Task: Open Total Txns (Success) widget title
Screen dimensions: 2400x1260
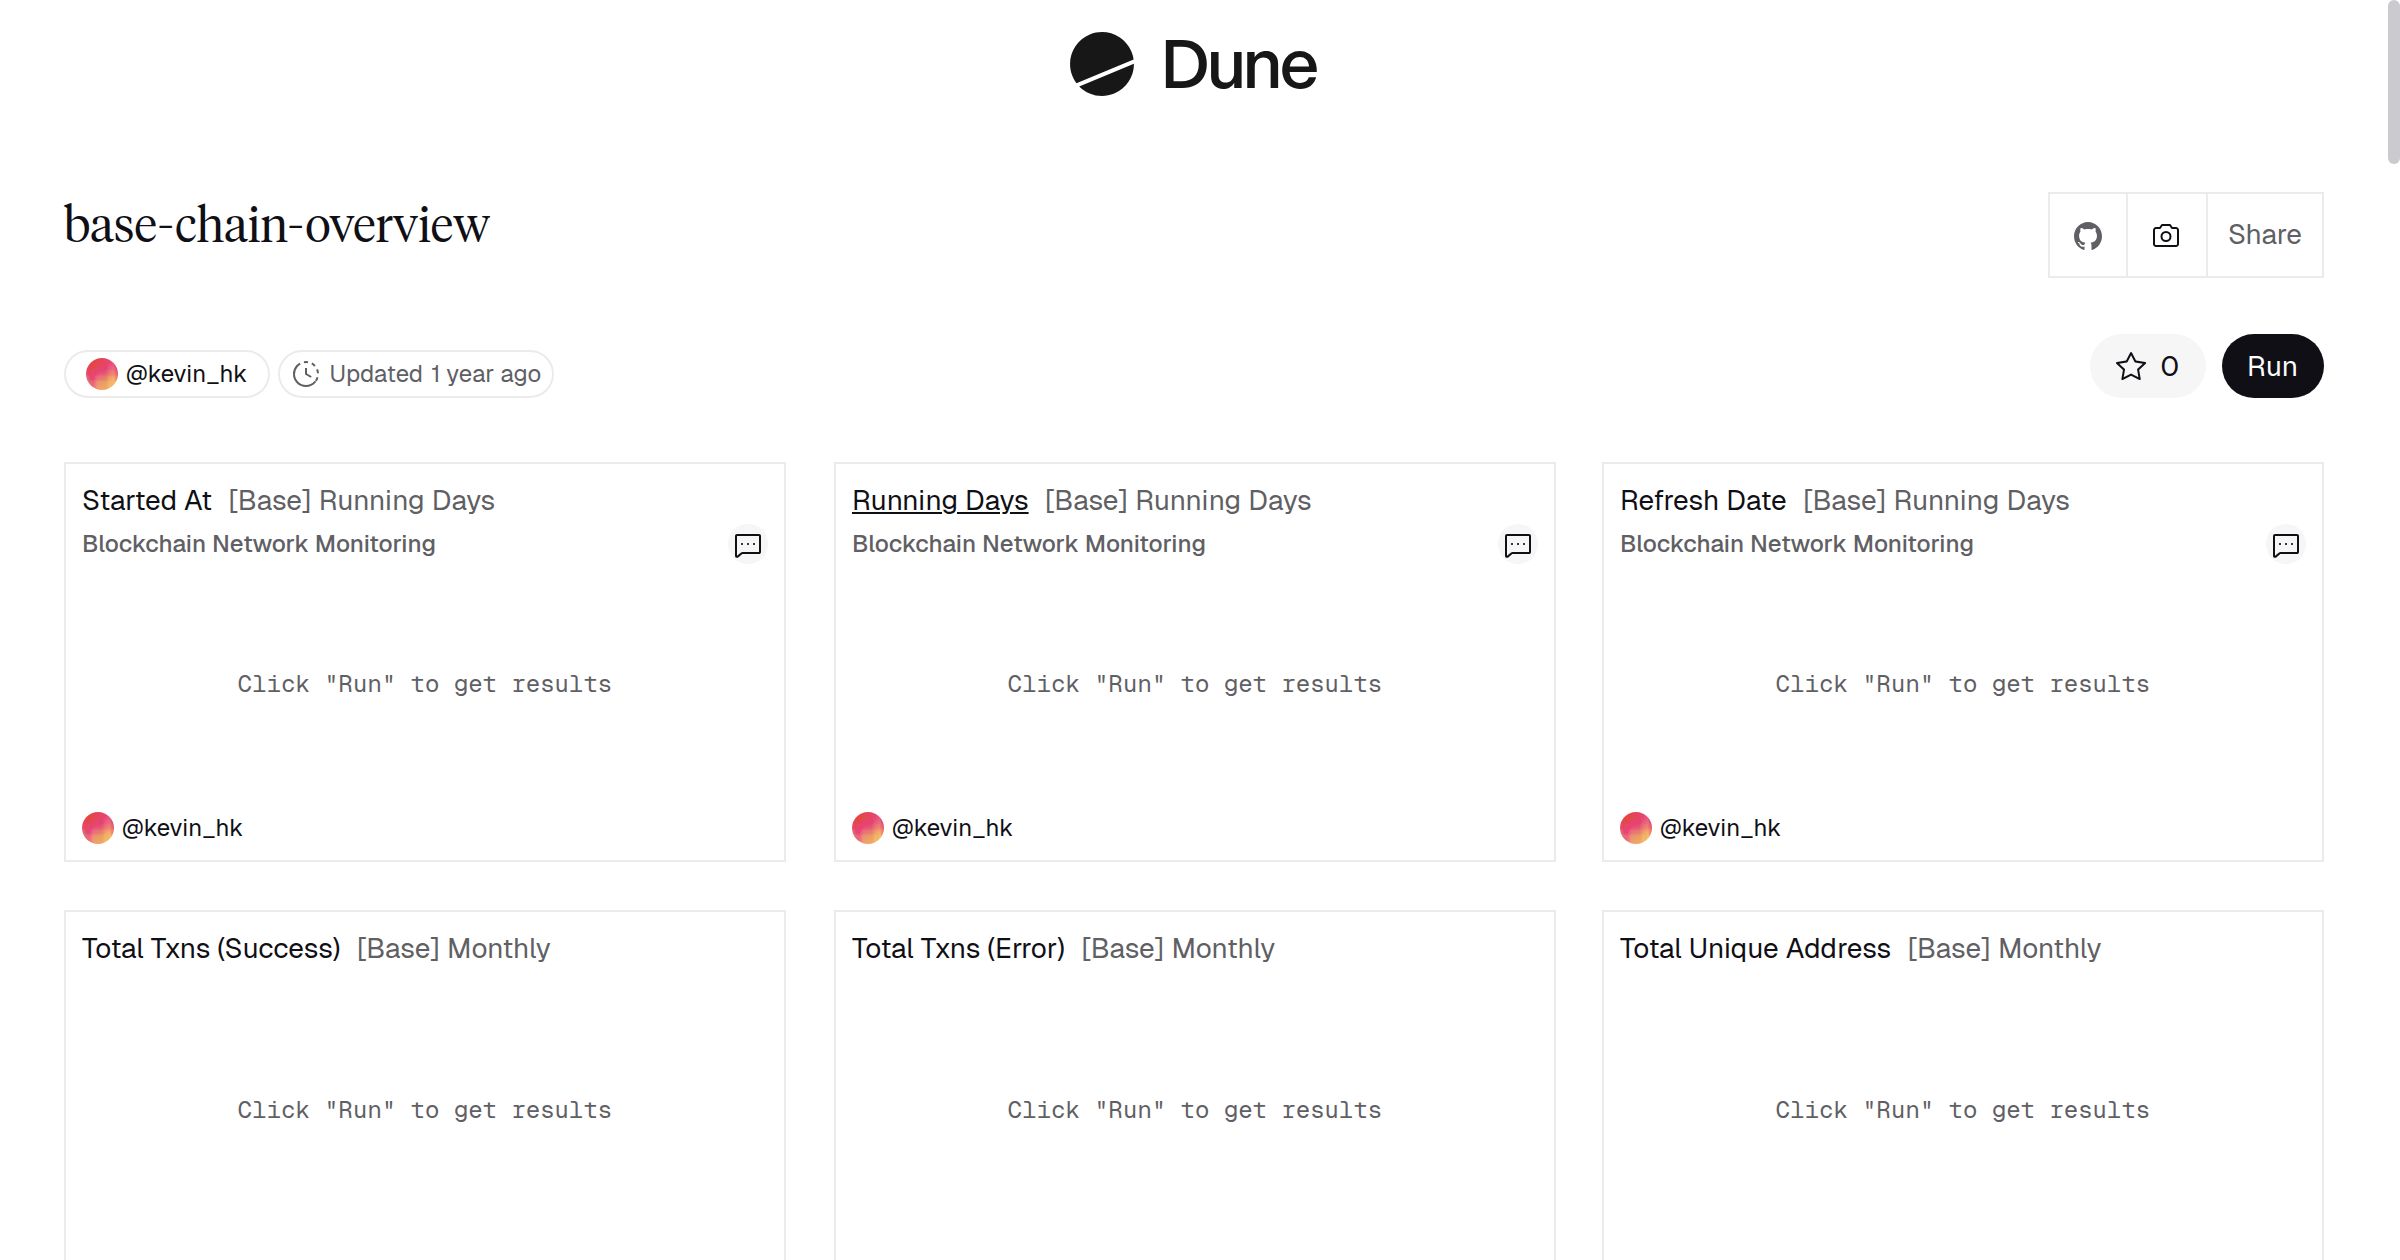Action: point(211,948)
